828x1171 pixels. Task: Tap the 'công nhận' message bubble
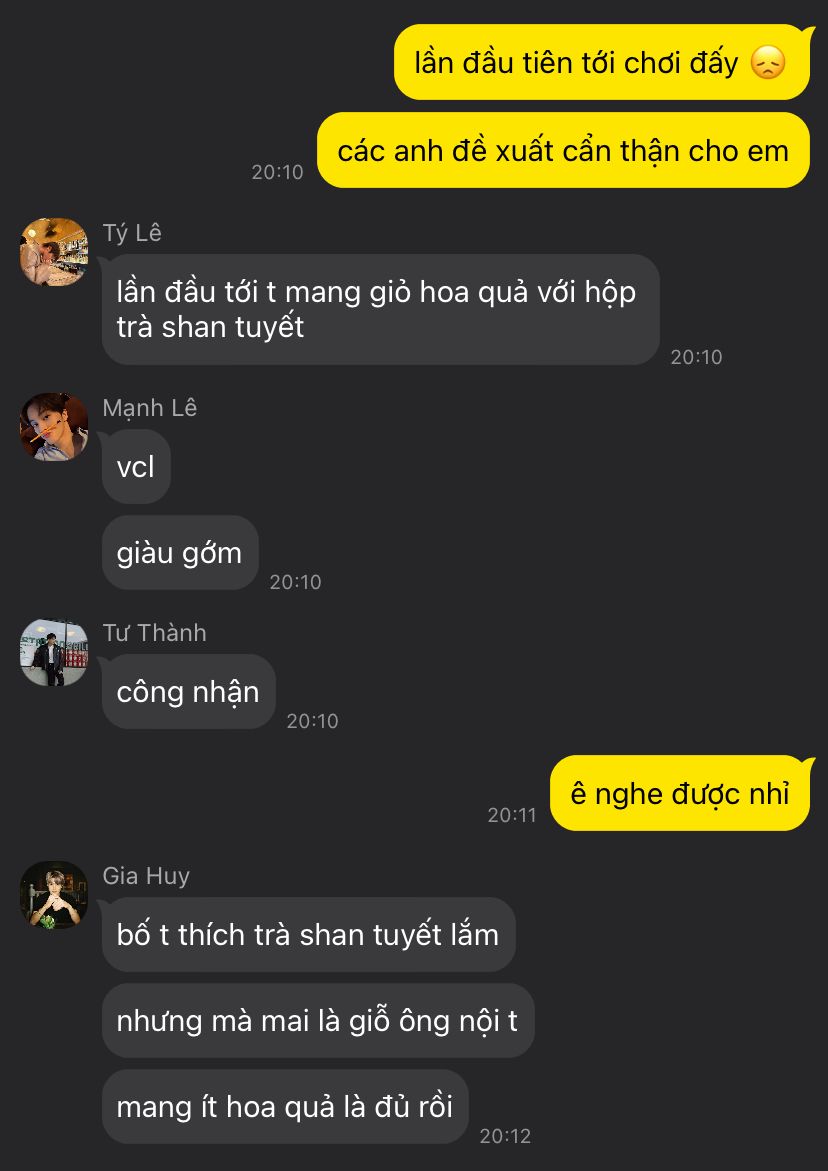pyautogui.click(x=189, y=692)
